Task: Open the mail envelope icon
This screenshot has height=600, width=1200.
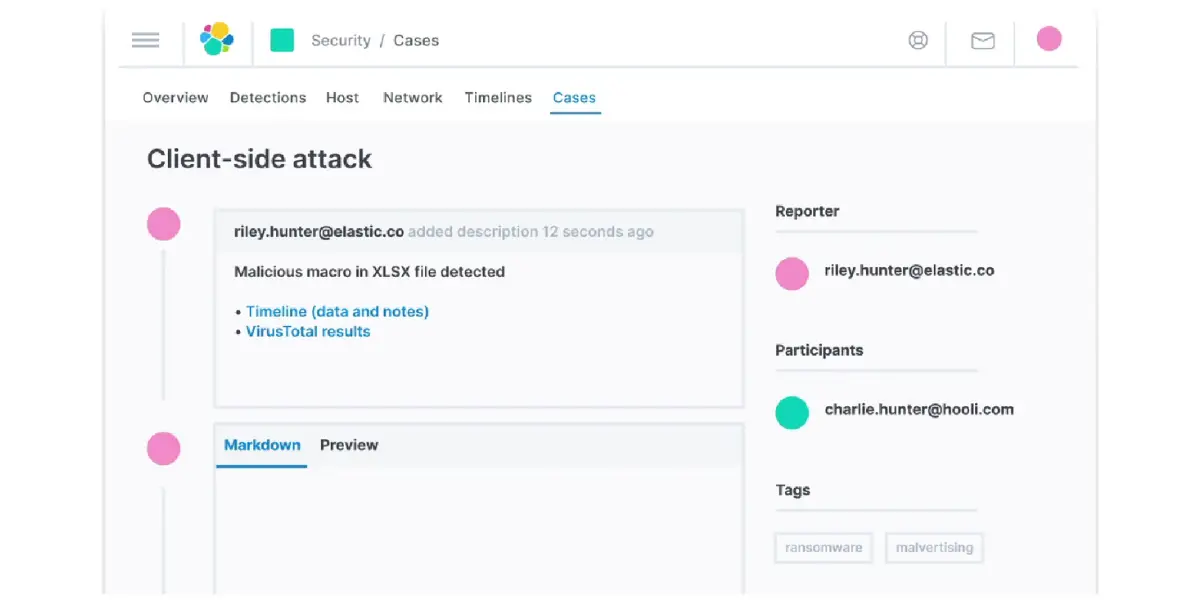Action: (x=983, y=40)
